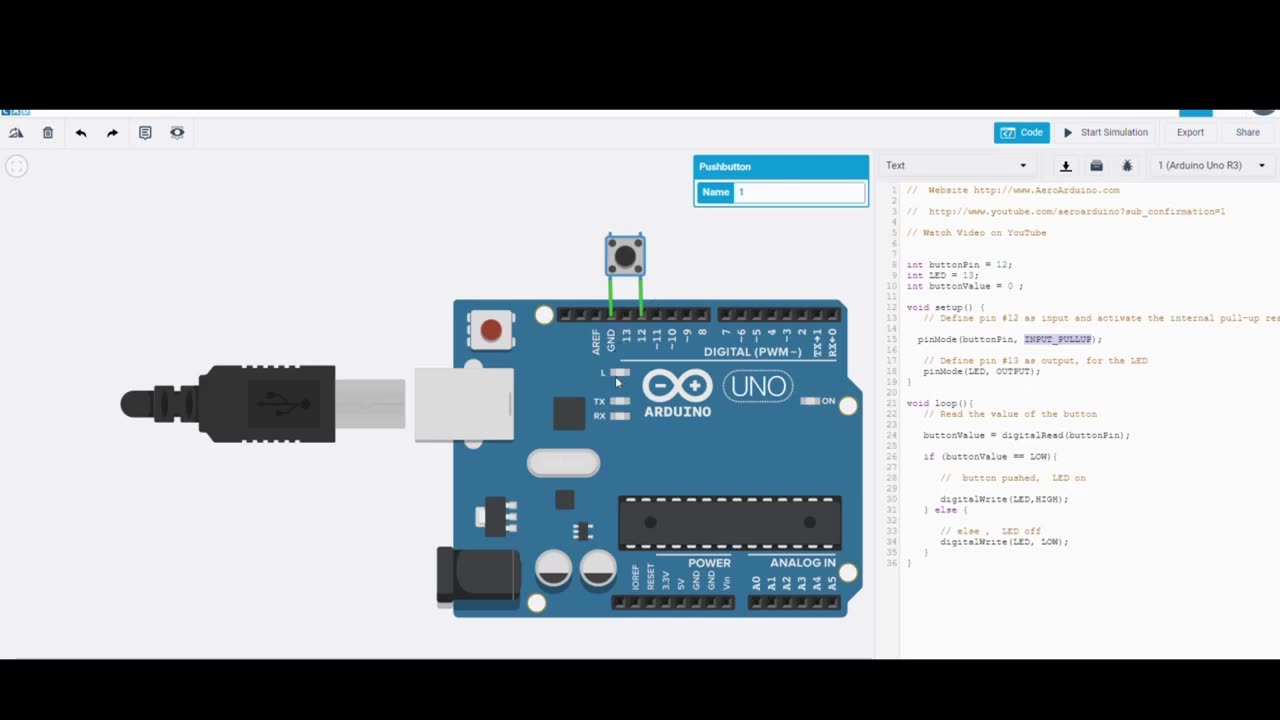Toggle notes visibility eye icon

pos(177,133)
